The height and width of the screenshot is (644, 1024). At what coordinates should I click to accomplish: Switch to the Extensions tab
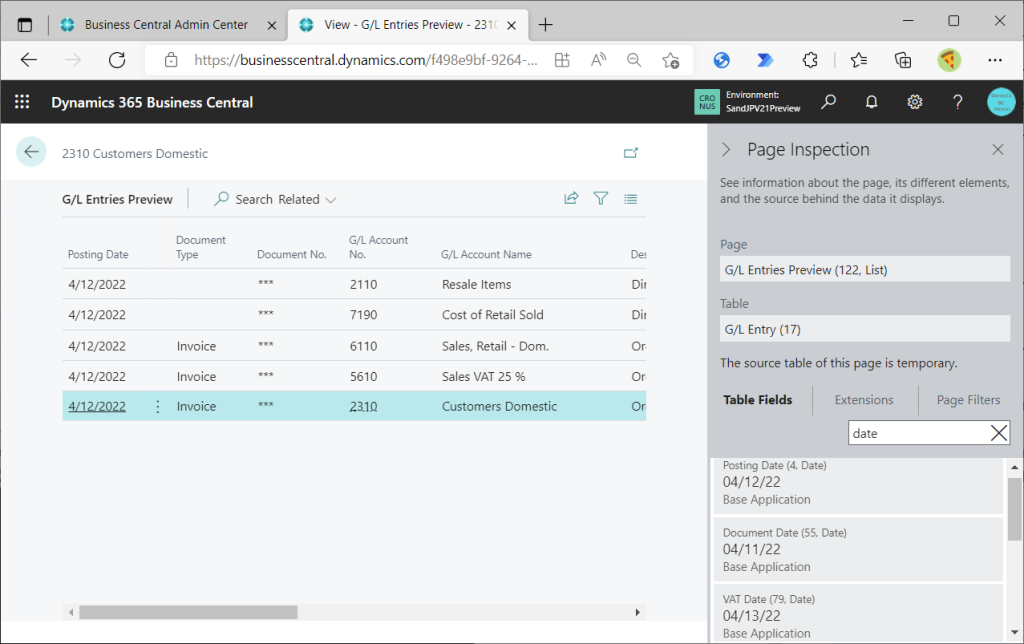(x=864, y=400)
